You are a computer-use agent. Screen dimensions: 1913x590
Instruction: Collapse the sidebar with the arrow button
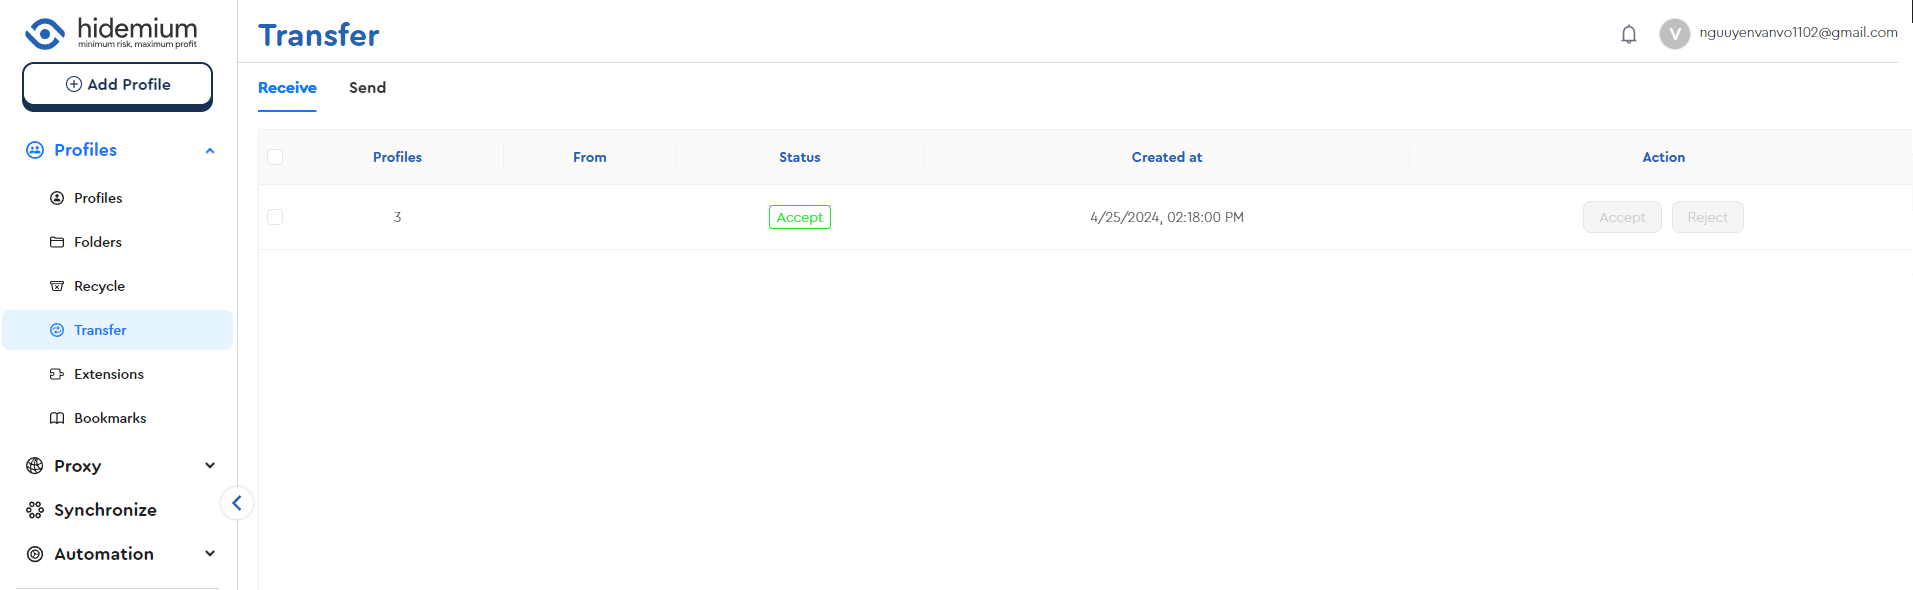click(x=237, y=503)
